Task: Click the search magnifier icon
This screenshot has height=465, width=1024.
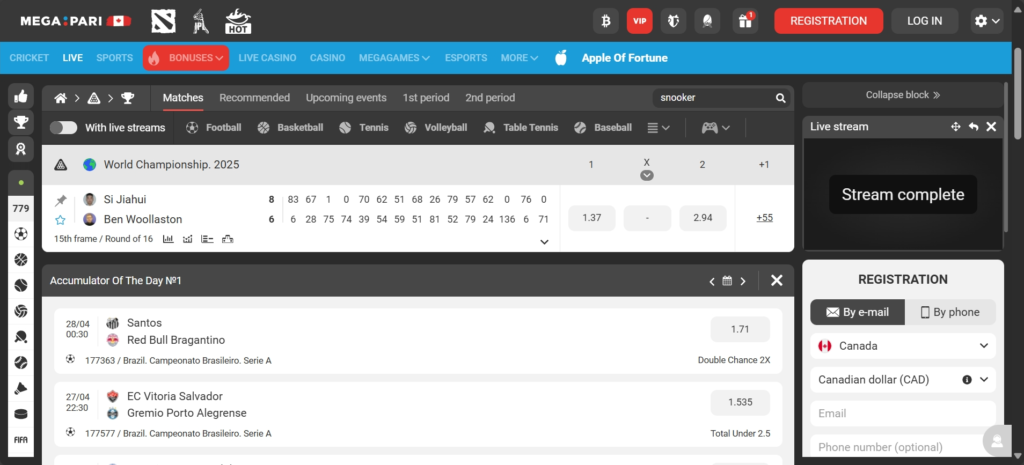Action: (780, 98)
